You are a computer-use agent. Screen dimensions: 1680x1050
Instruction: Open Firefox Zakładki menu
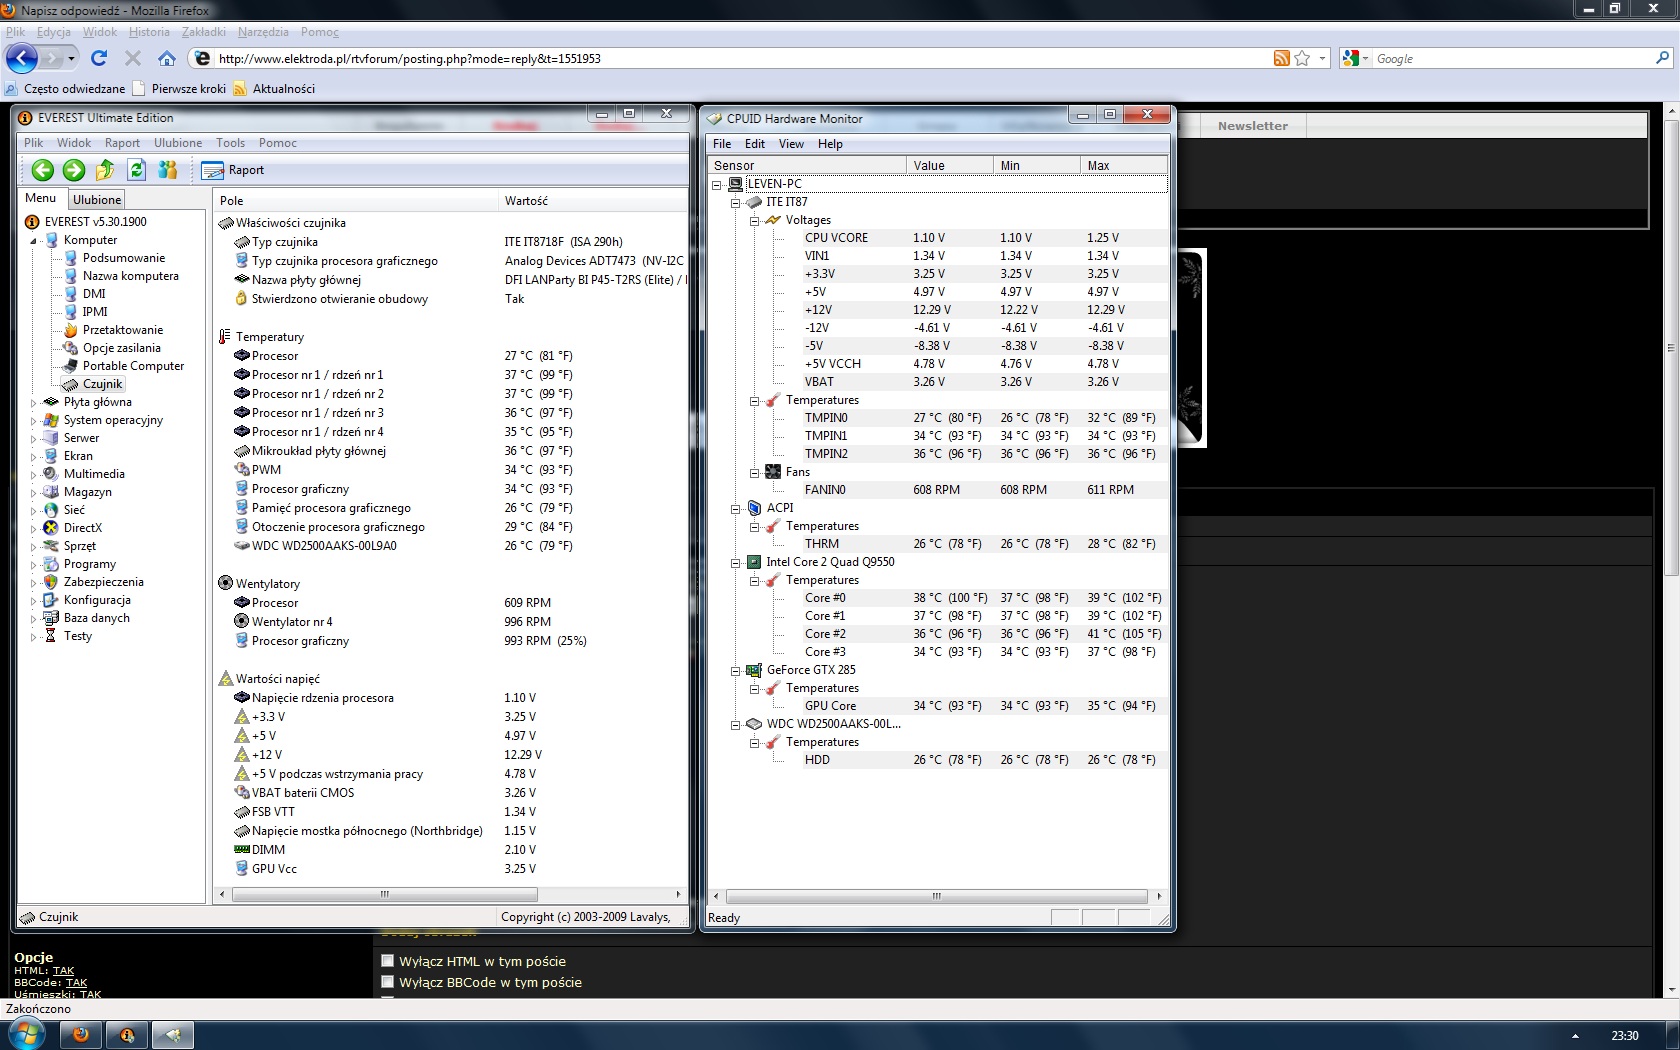203,32
